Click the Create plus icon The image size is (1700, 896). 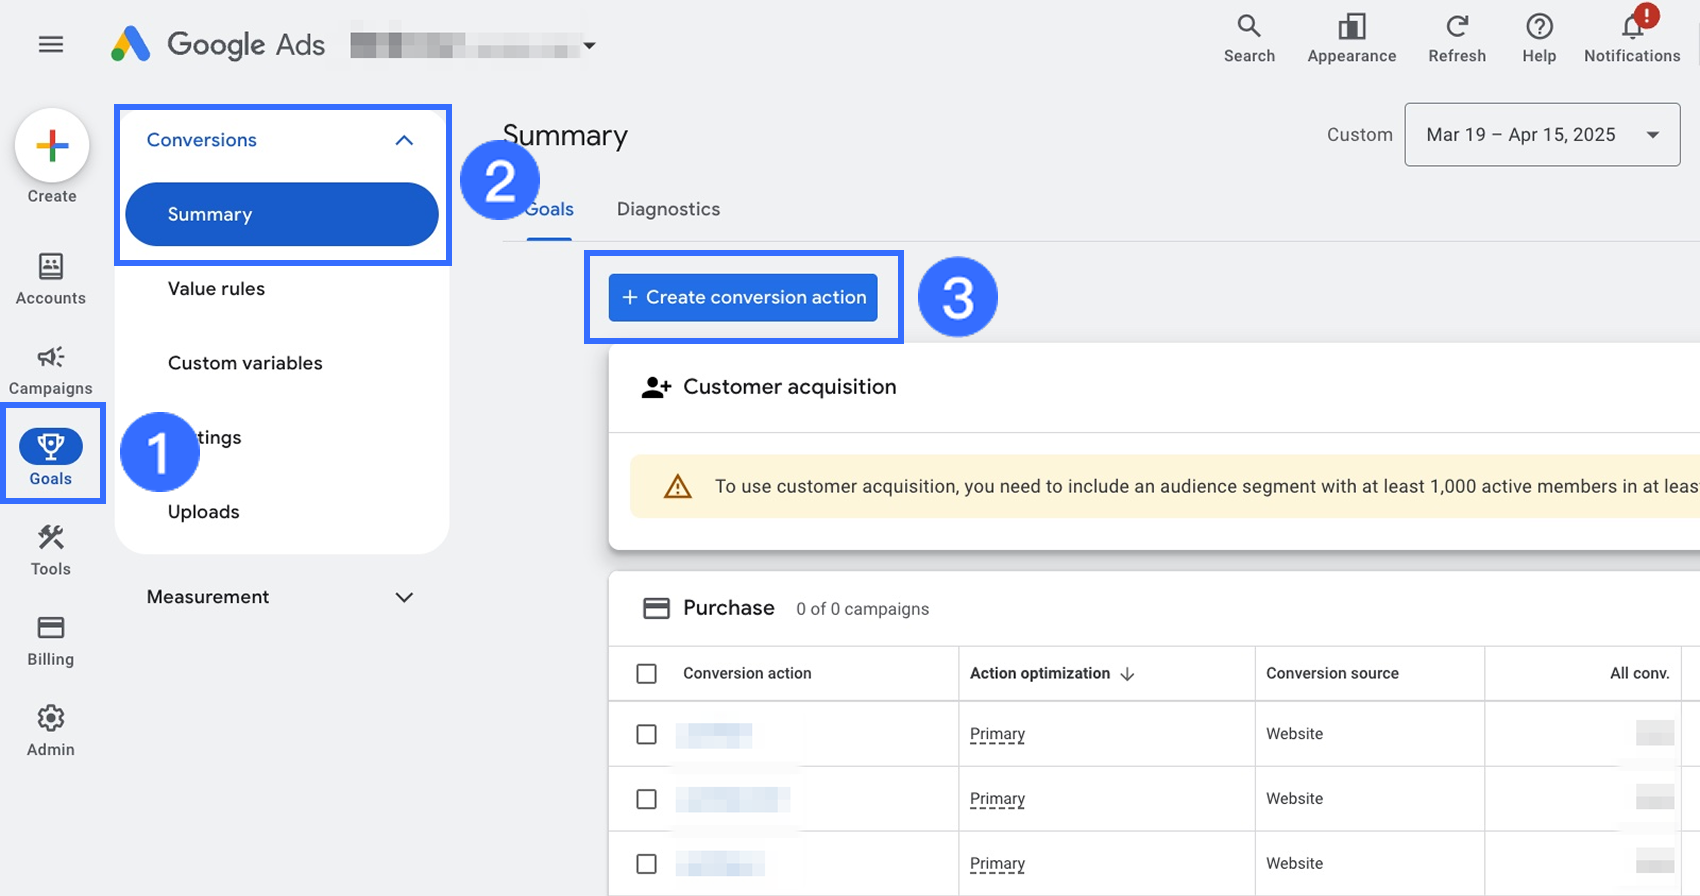pos(52,146)
